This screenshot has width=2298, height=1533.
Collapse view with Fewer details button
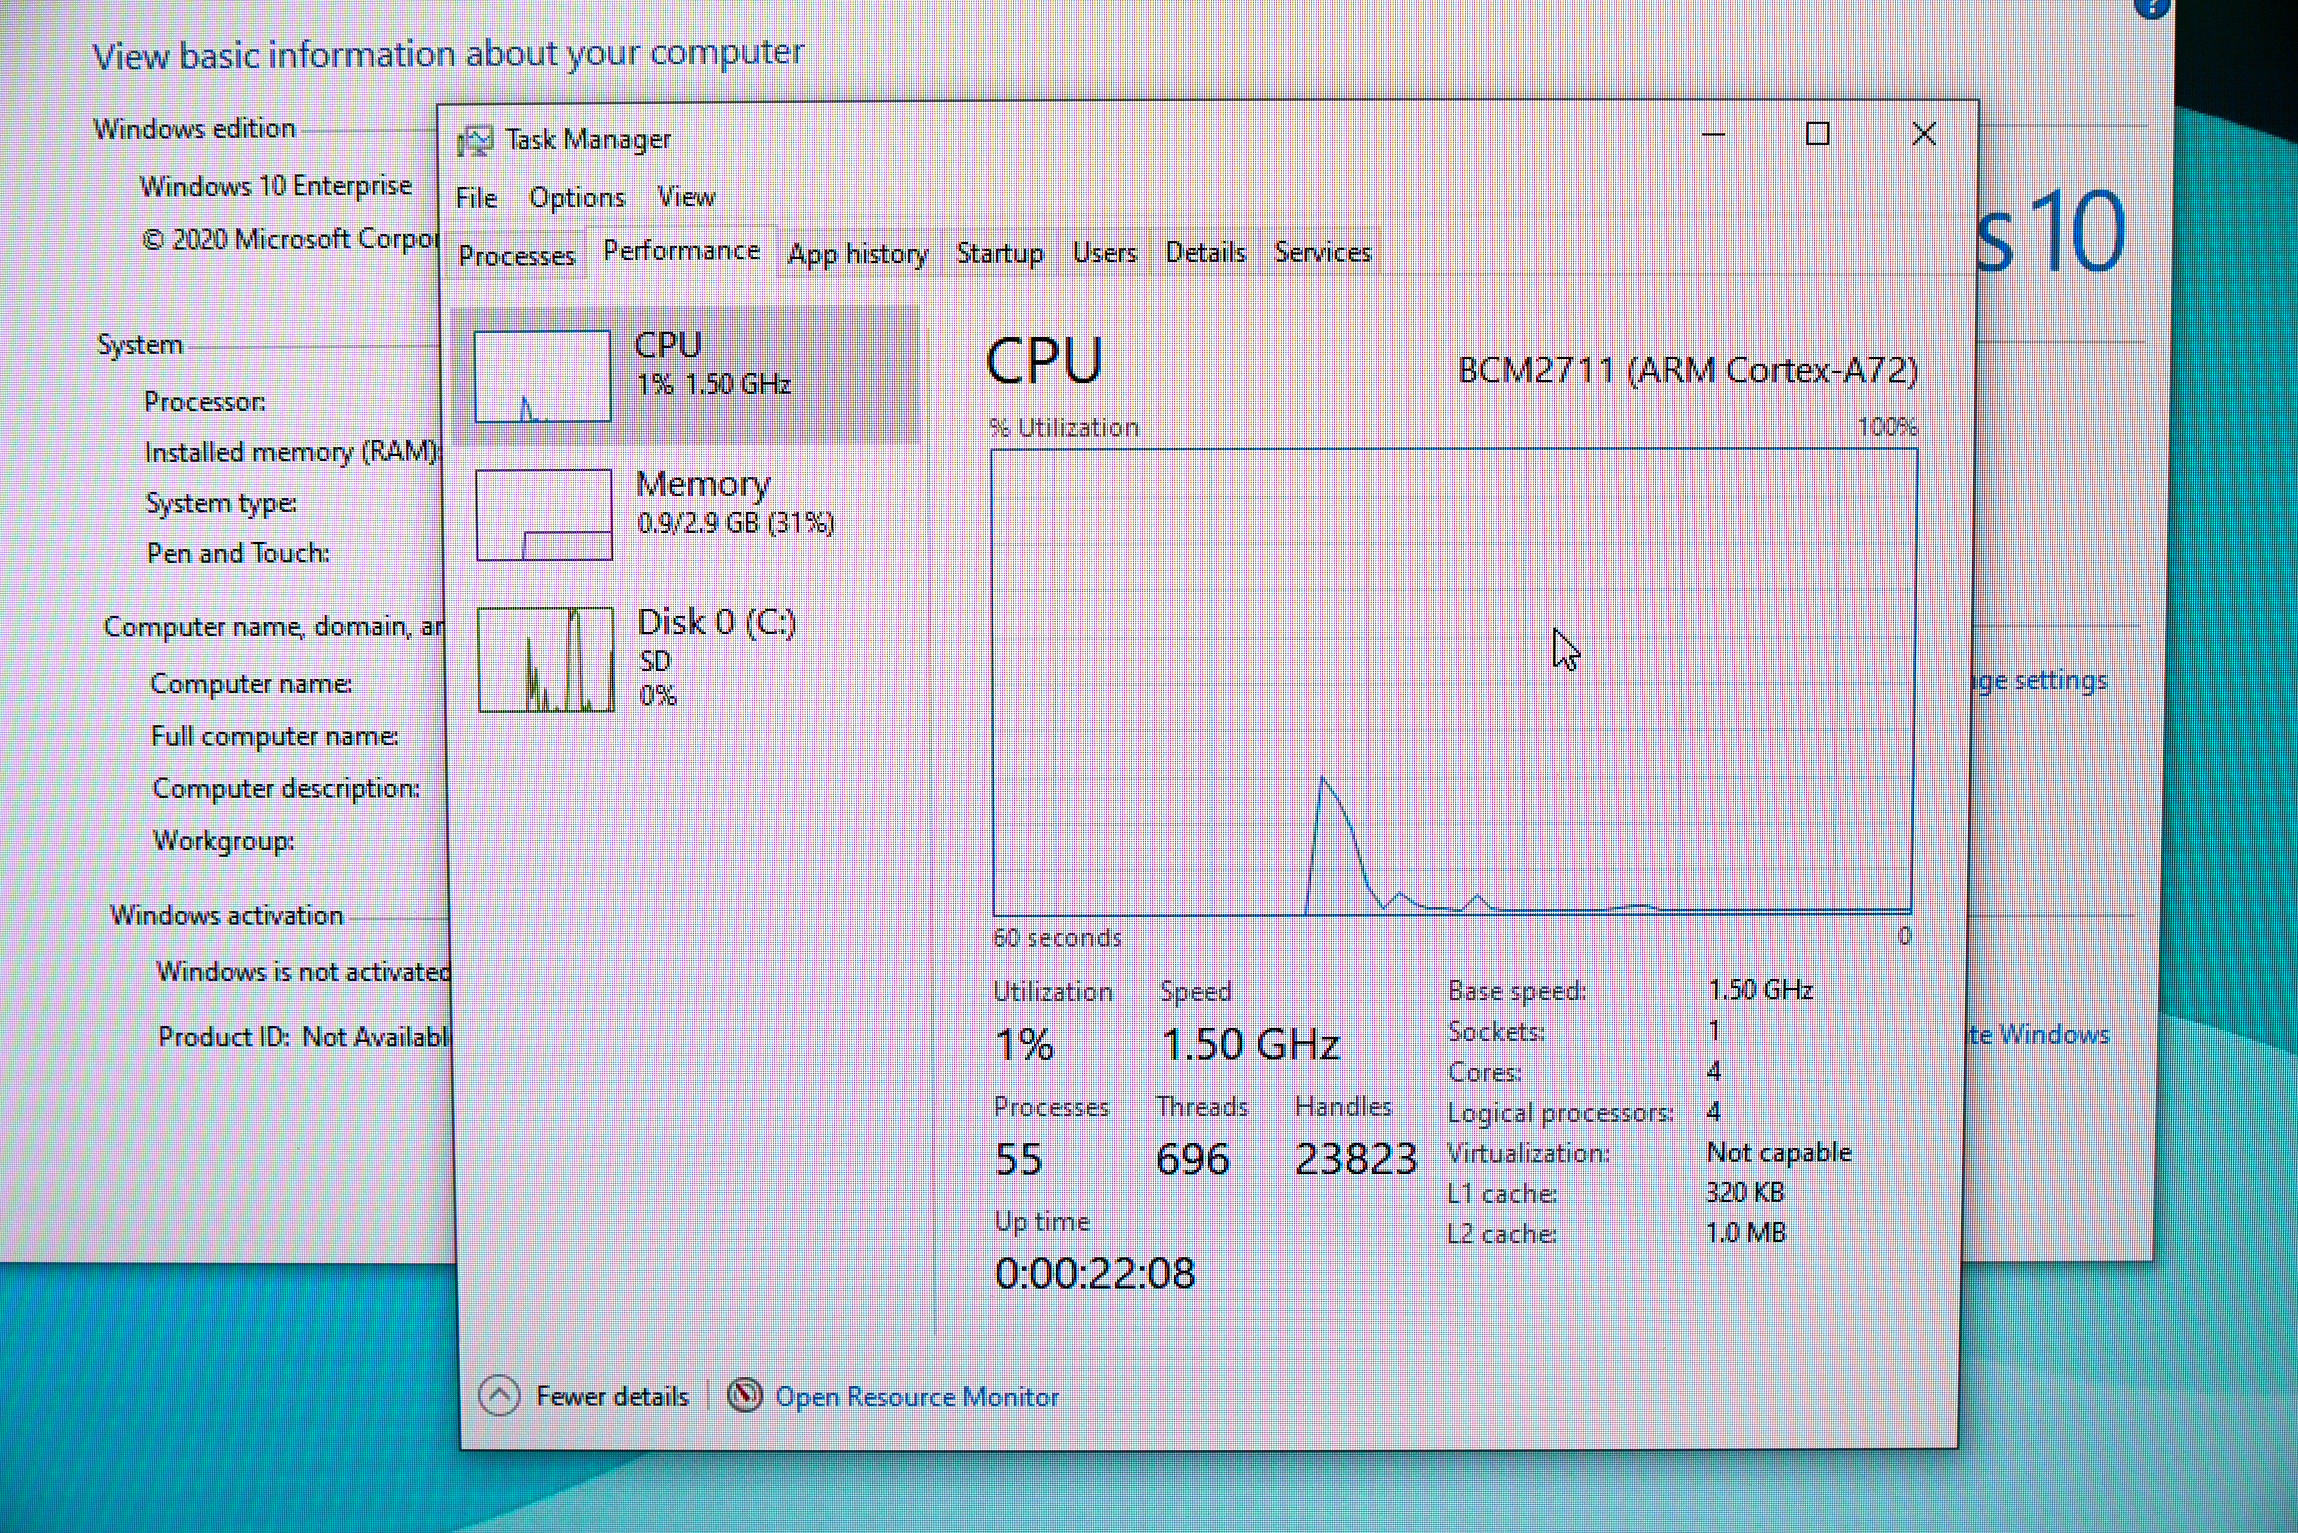pos(611,1396)
